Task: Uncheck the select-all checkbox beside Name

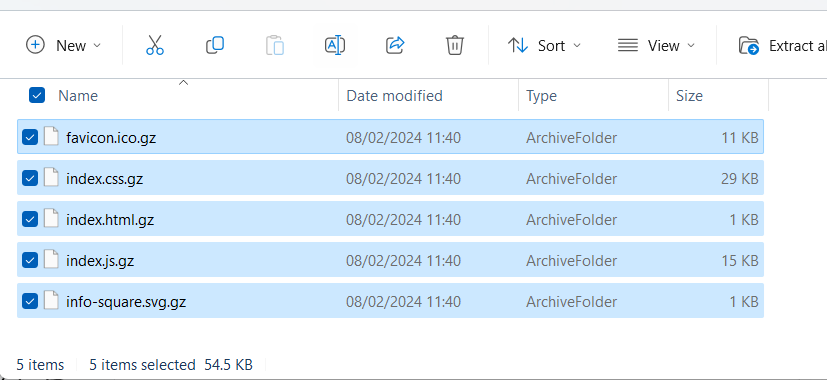Action: point(37,96)
